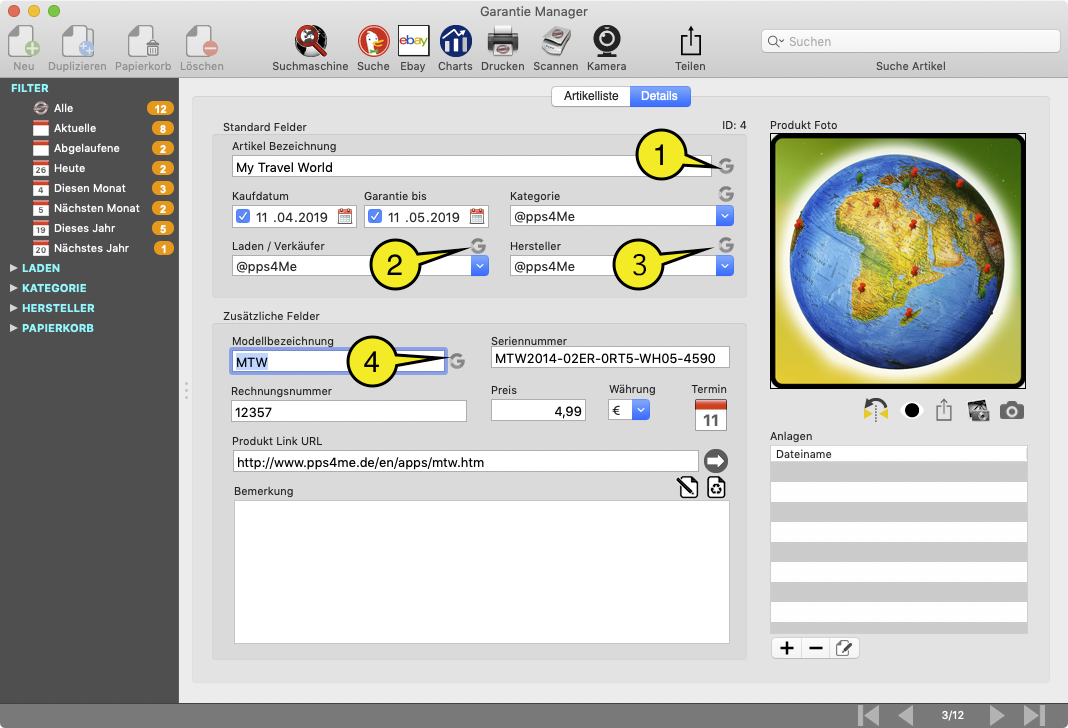
Task: Switch to the Artikelliste tab
Action: click(591, 96)
